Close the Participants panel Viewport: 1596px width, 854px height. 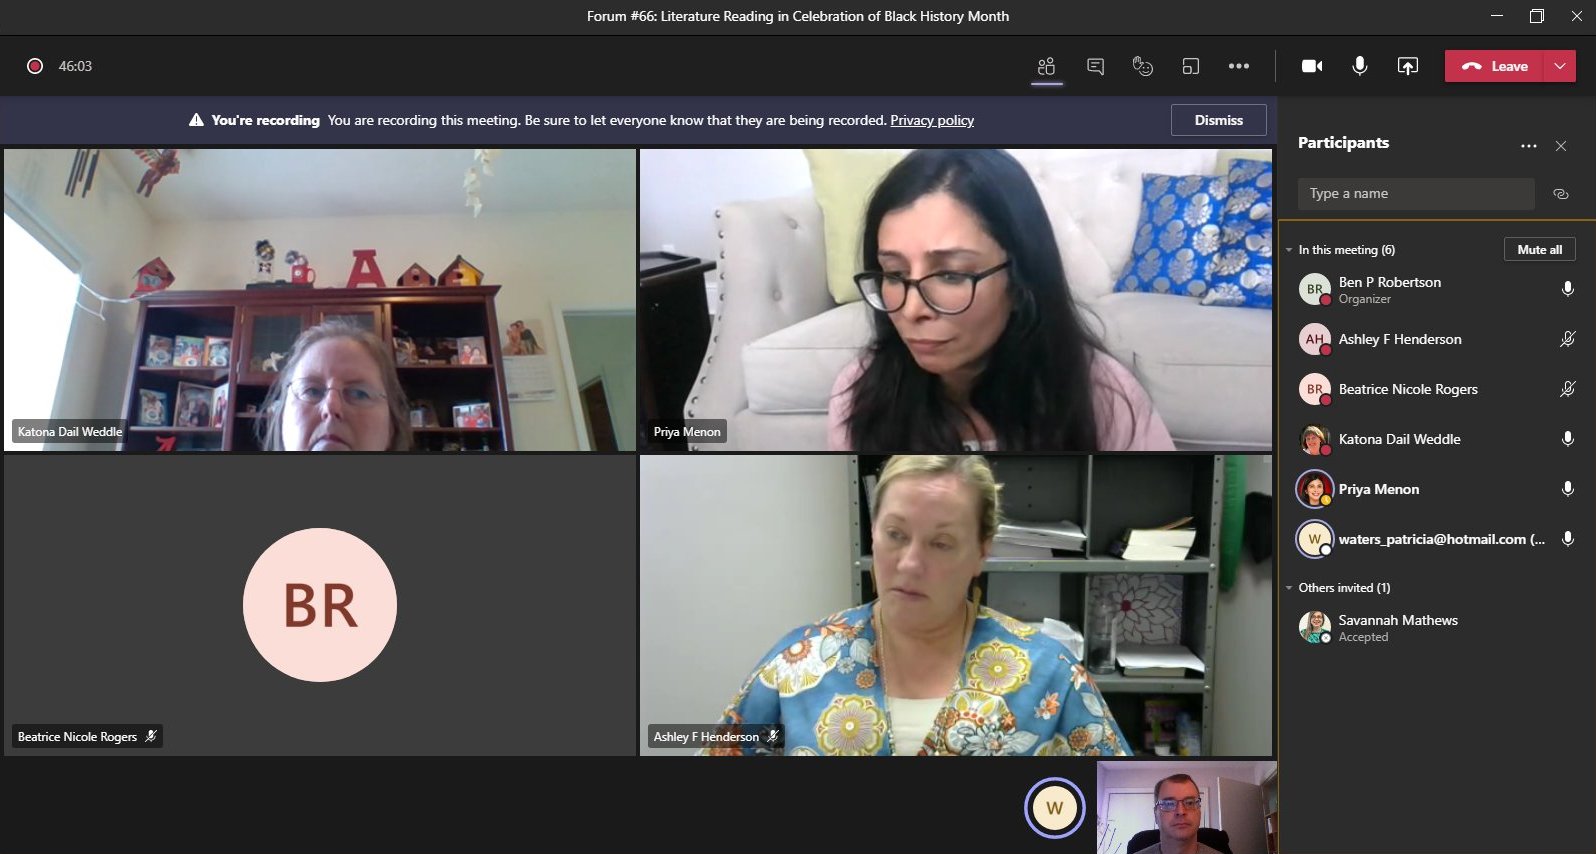[1561, 146]
